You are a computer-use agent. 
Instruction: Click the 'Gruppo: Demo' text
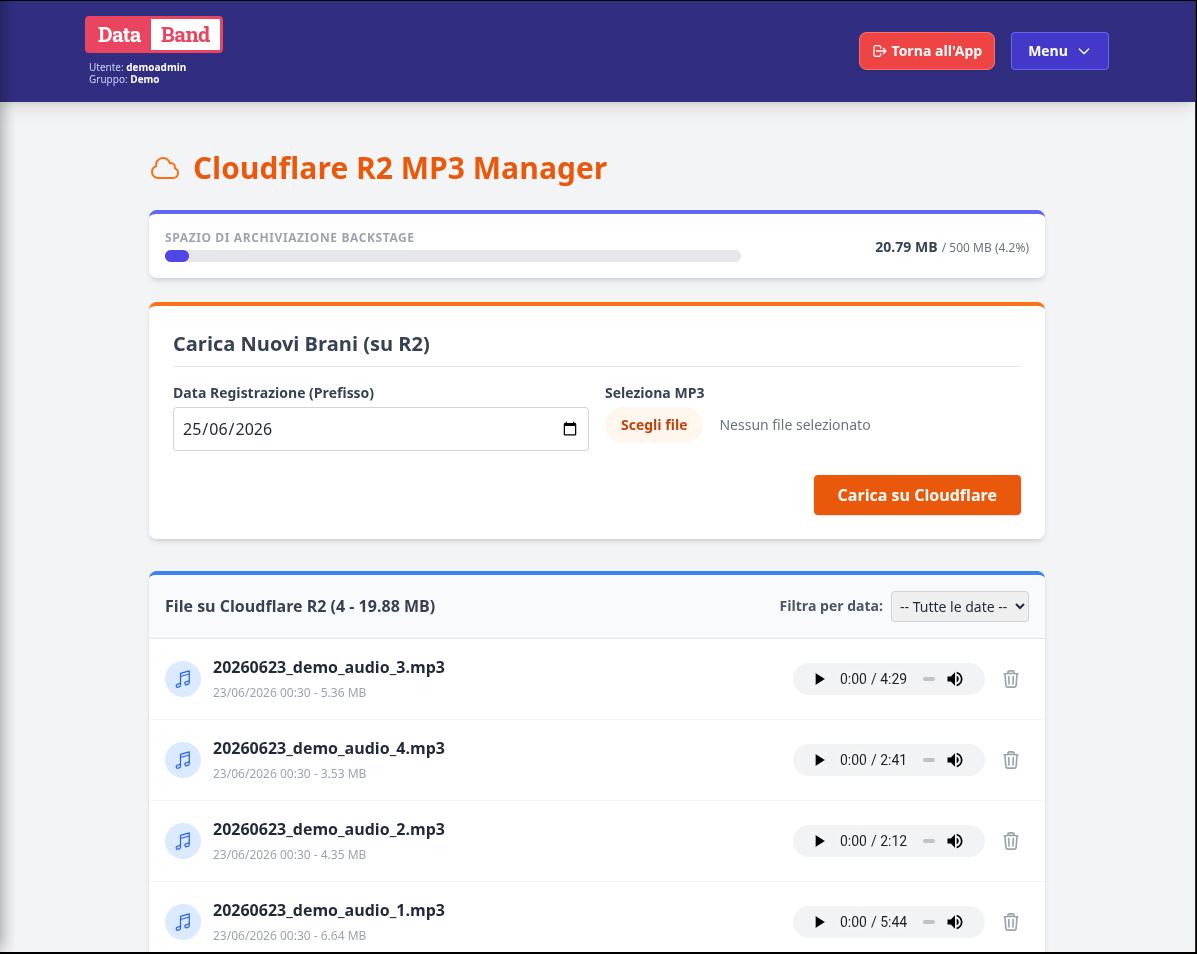pyautogui.click(x=124, y=79)
